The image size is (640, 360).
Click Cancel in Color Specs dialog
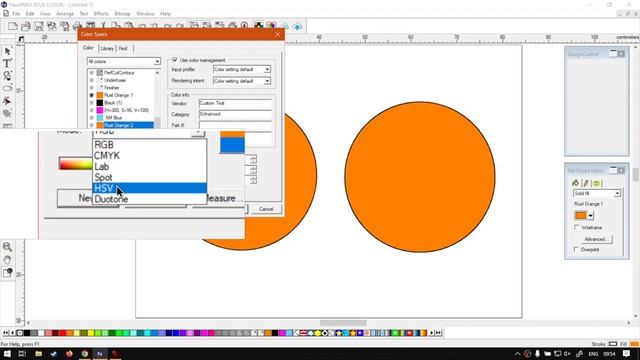(x=266, y=209)
